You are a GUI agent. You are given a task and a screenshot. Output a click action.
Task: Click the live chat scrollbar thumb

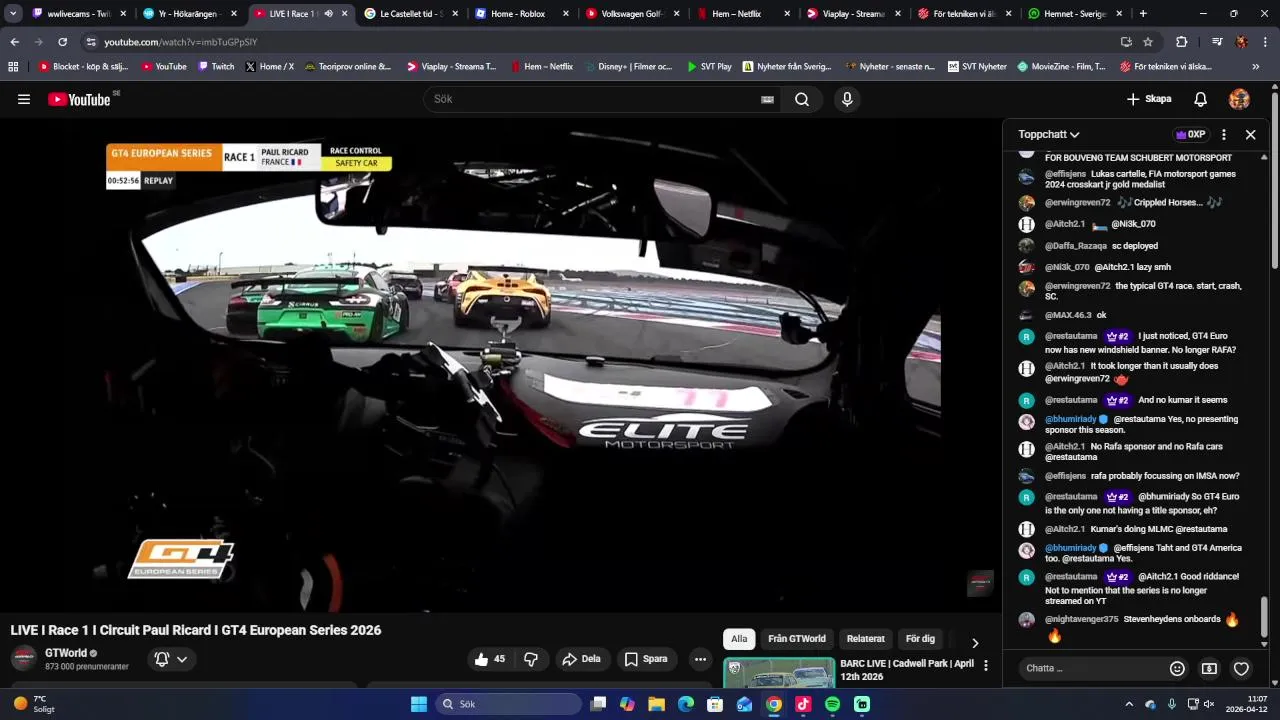[1264, 617]
